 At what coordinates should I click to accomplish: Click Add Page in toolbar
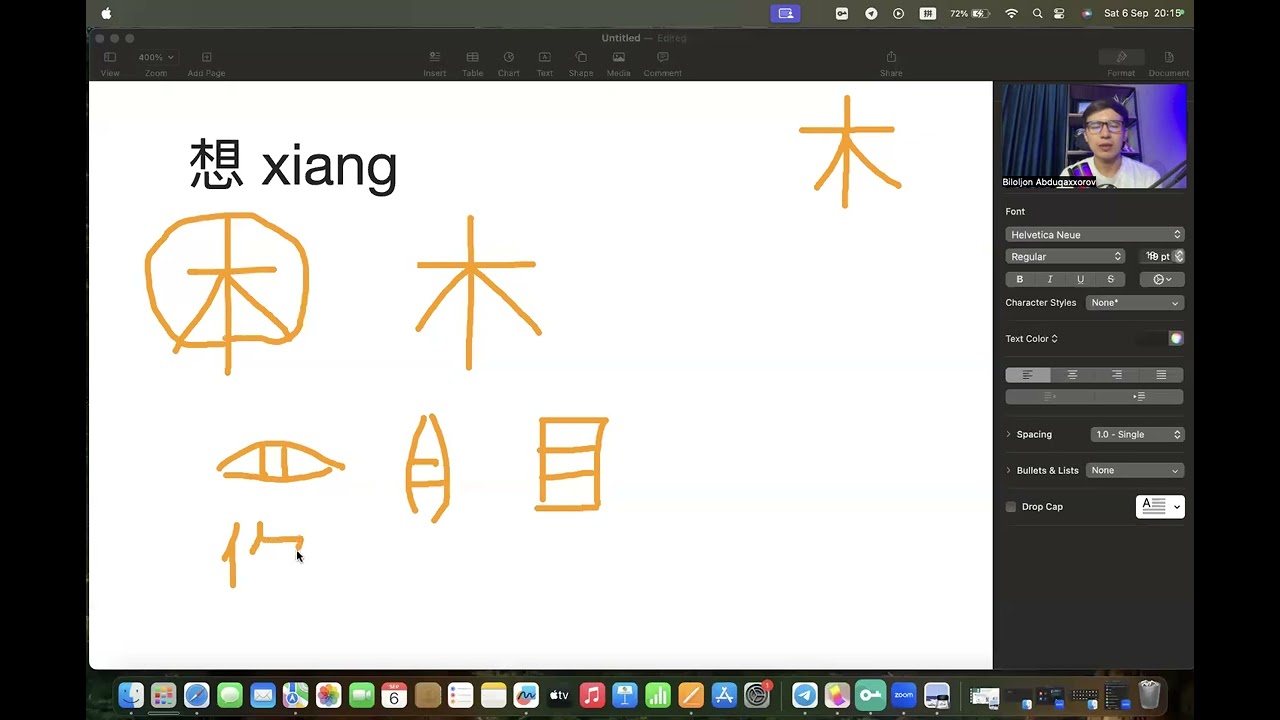206,63
